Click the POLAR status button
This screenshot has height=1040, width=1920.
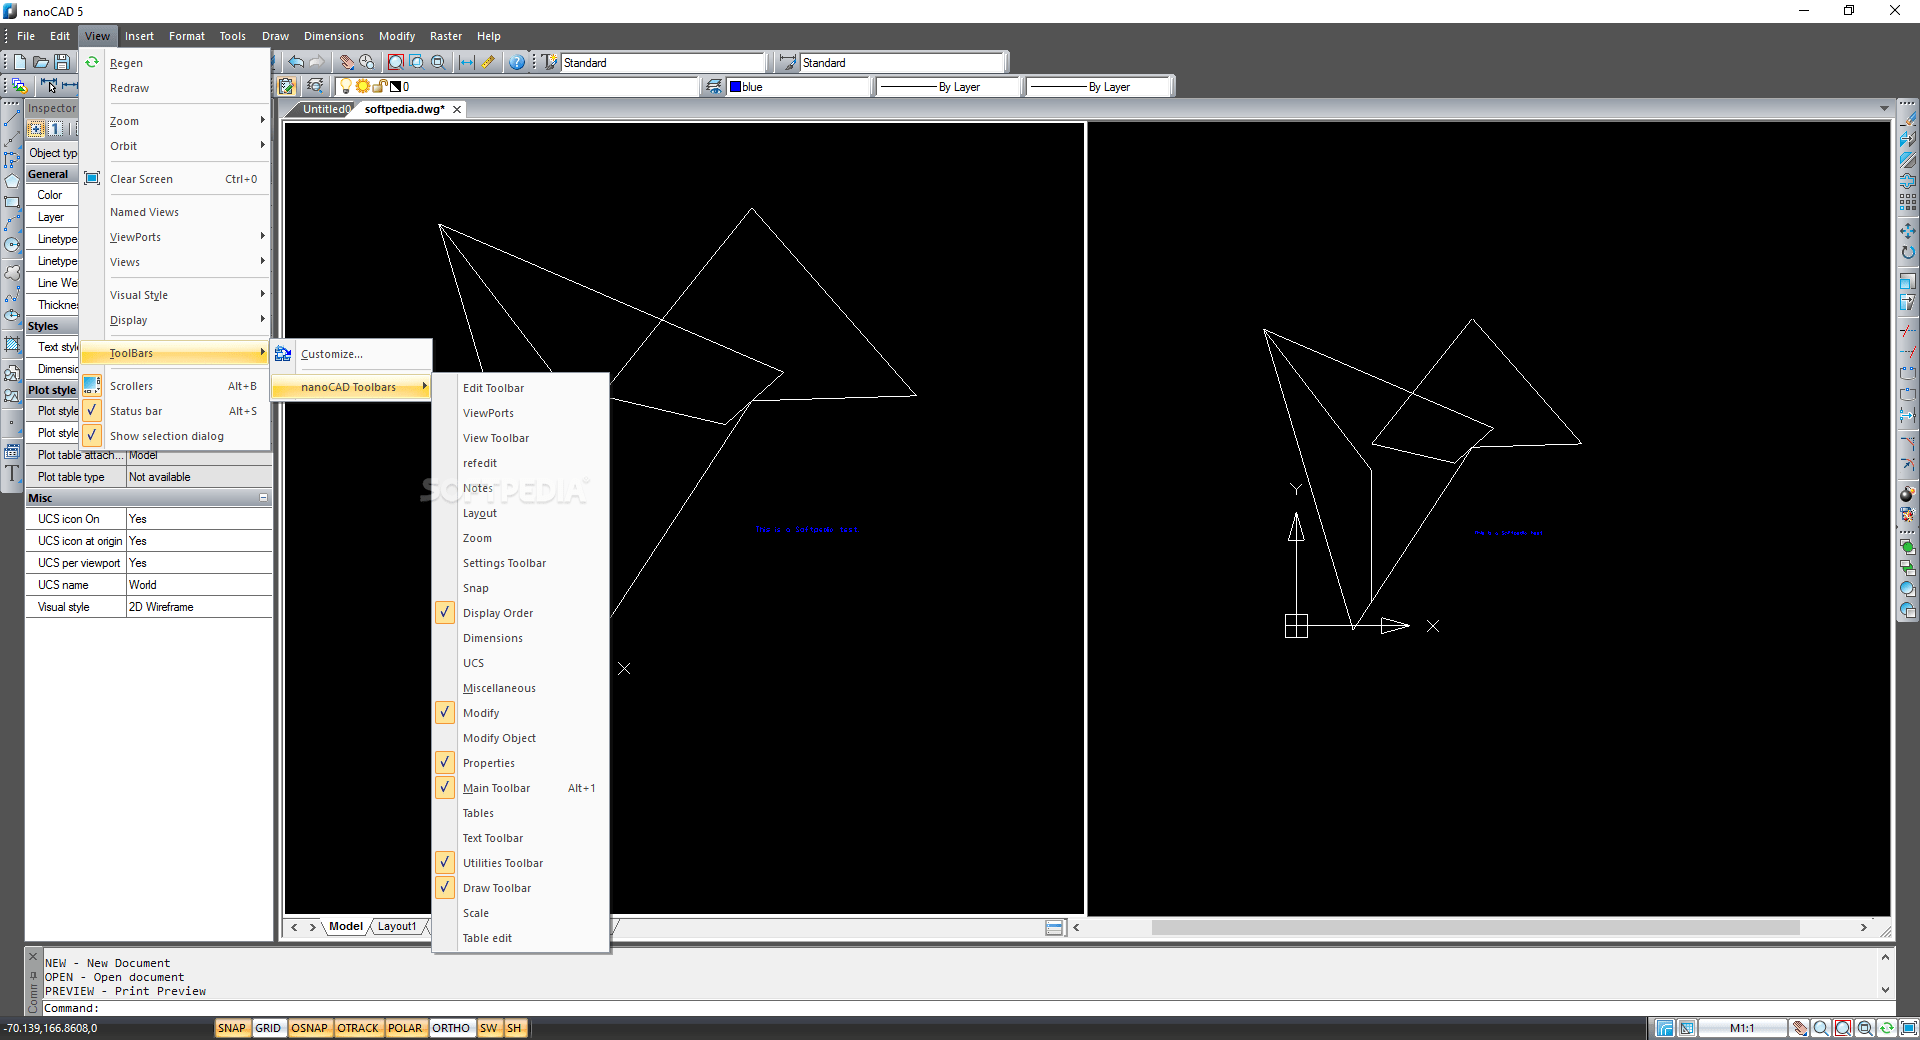click(x=405, y=1028)
